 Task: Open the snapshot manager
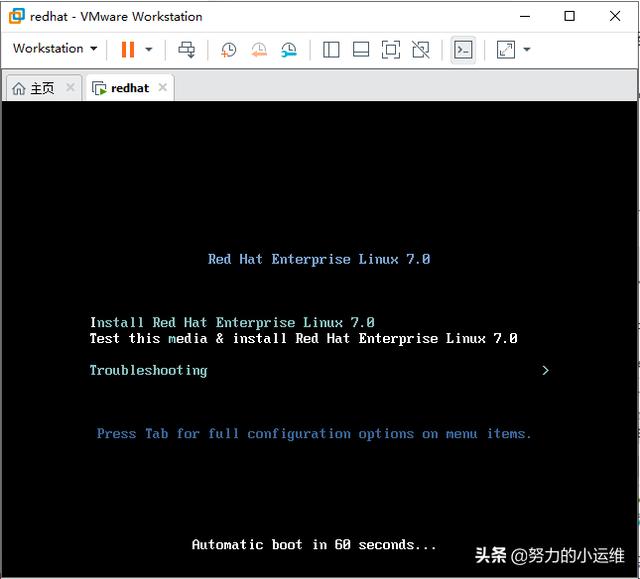289,50
